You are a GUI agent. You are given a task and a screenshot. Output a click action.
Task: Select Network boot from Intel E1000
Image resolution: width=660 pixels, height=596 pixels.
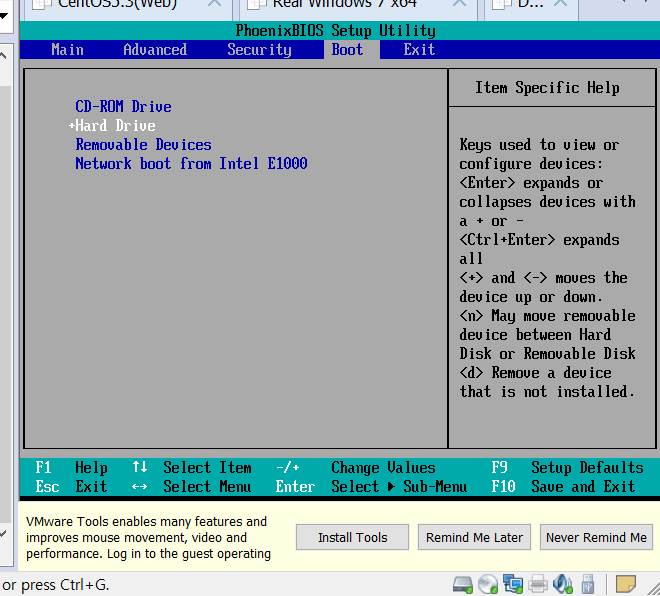pos(192,164)
